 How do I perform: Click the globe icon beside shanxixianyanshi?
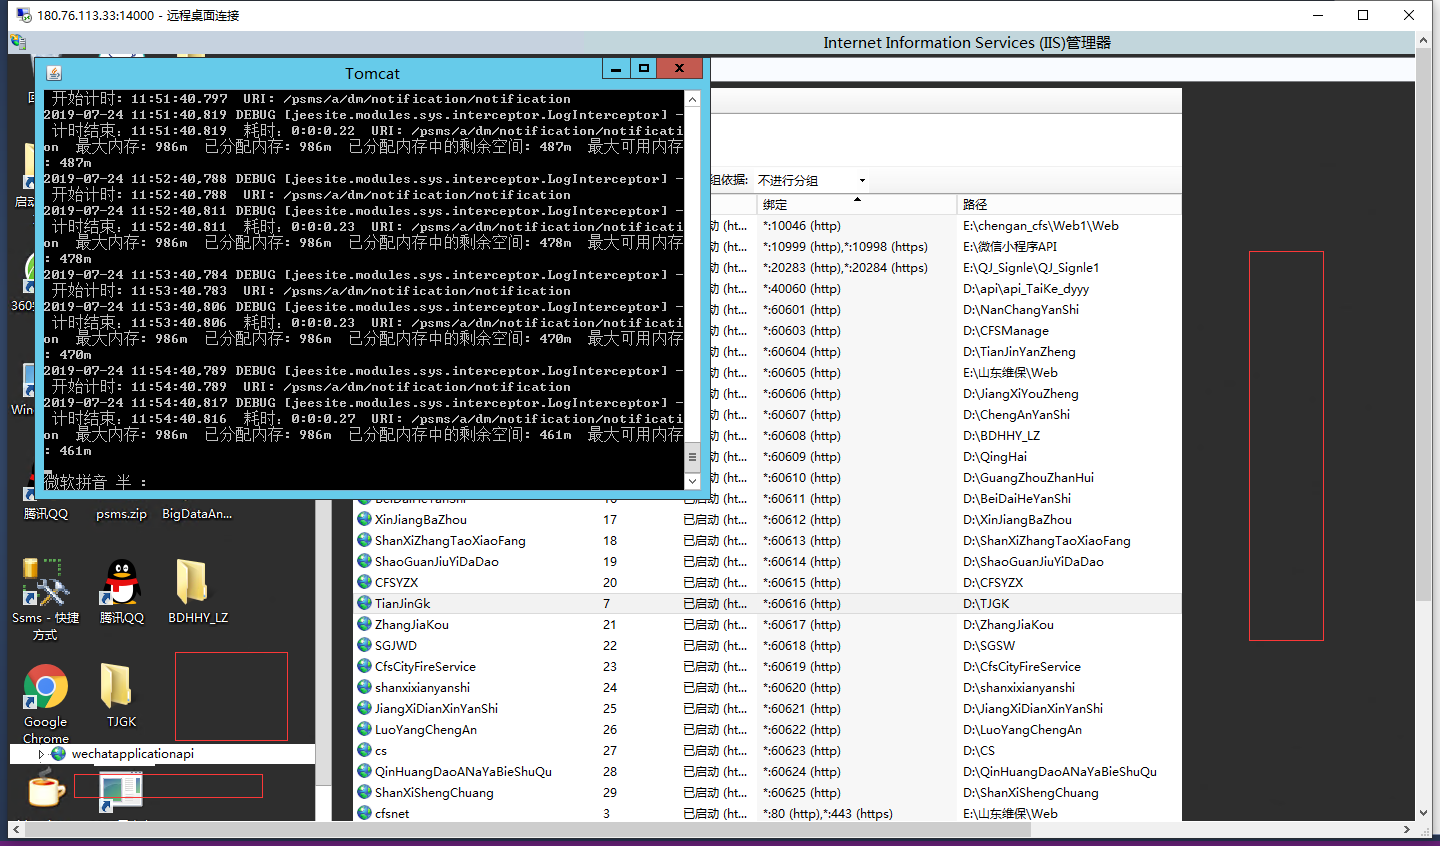tap(365, 687)
